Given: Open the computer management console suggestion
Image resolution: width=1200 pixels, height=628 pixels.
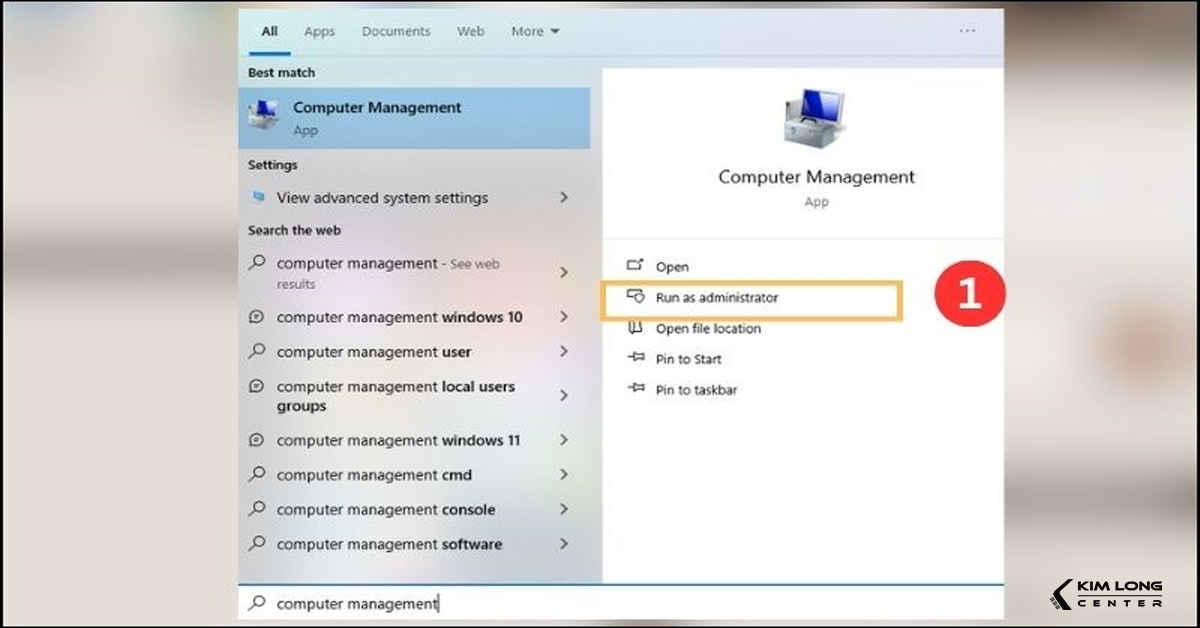Looking at the screenshot, I should pos(385,510).
